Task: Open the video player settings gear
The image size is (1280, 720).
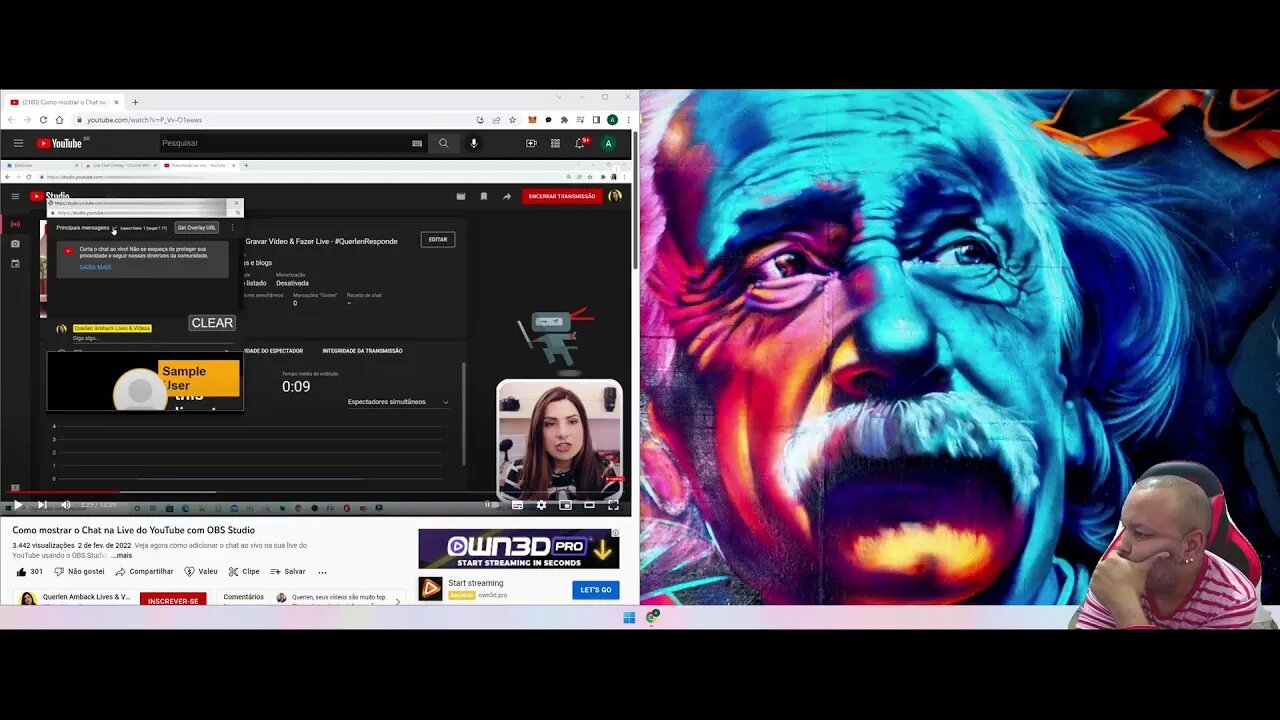Action: pyautogui.click(x=541, y=505)
